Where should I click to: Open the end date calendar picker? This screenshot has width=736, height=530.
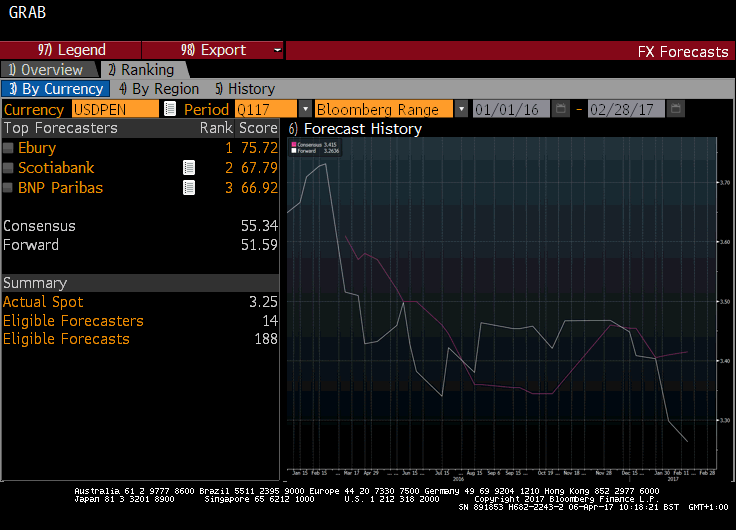(675, 109)
